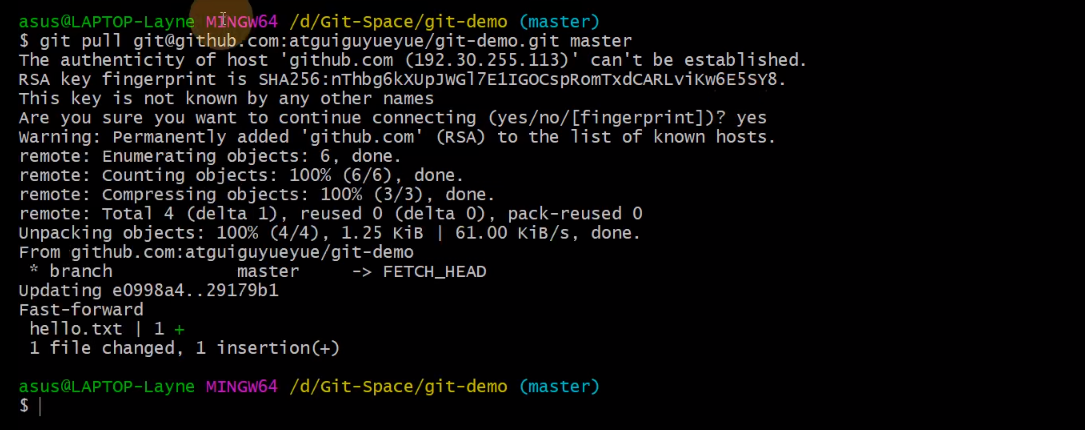This screenshot has width=1085, height=430.
Task: Click the 'Unpacking objects' progress line
Action: [329, 233]
